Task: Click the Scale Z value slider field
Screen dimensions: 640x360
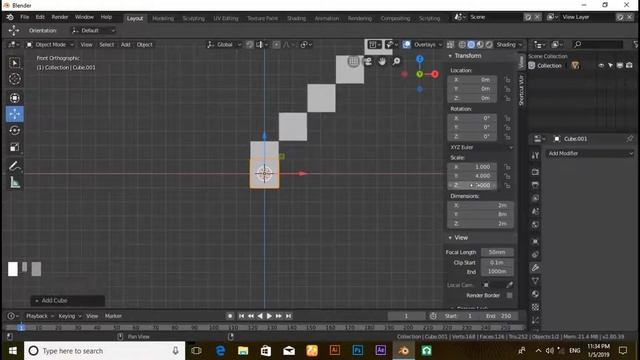Action: click(473, 185)
